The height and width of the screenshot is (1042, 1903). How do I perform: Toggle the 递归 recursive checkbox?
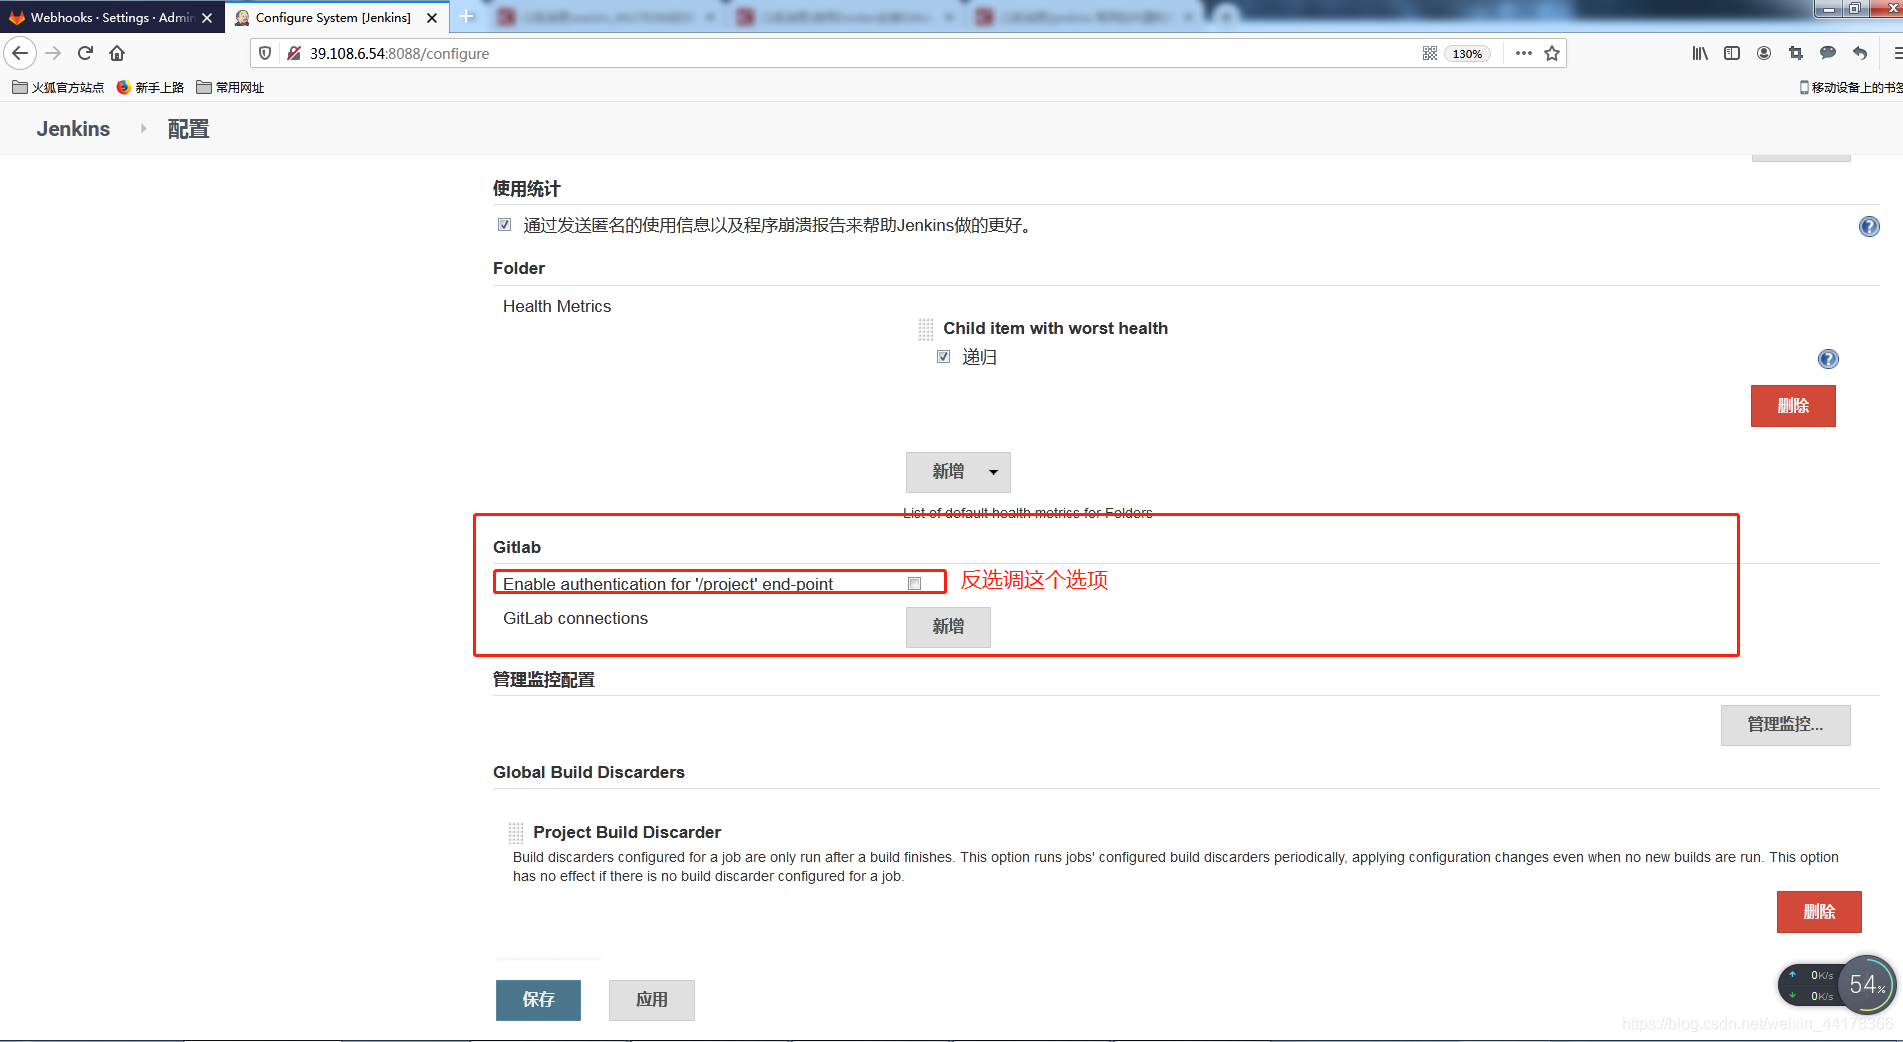tap(943, 356)
